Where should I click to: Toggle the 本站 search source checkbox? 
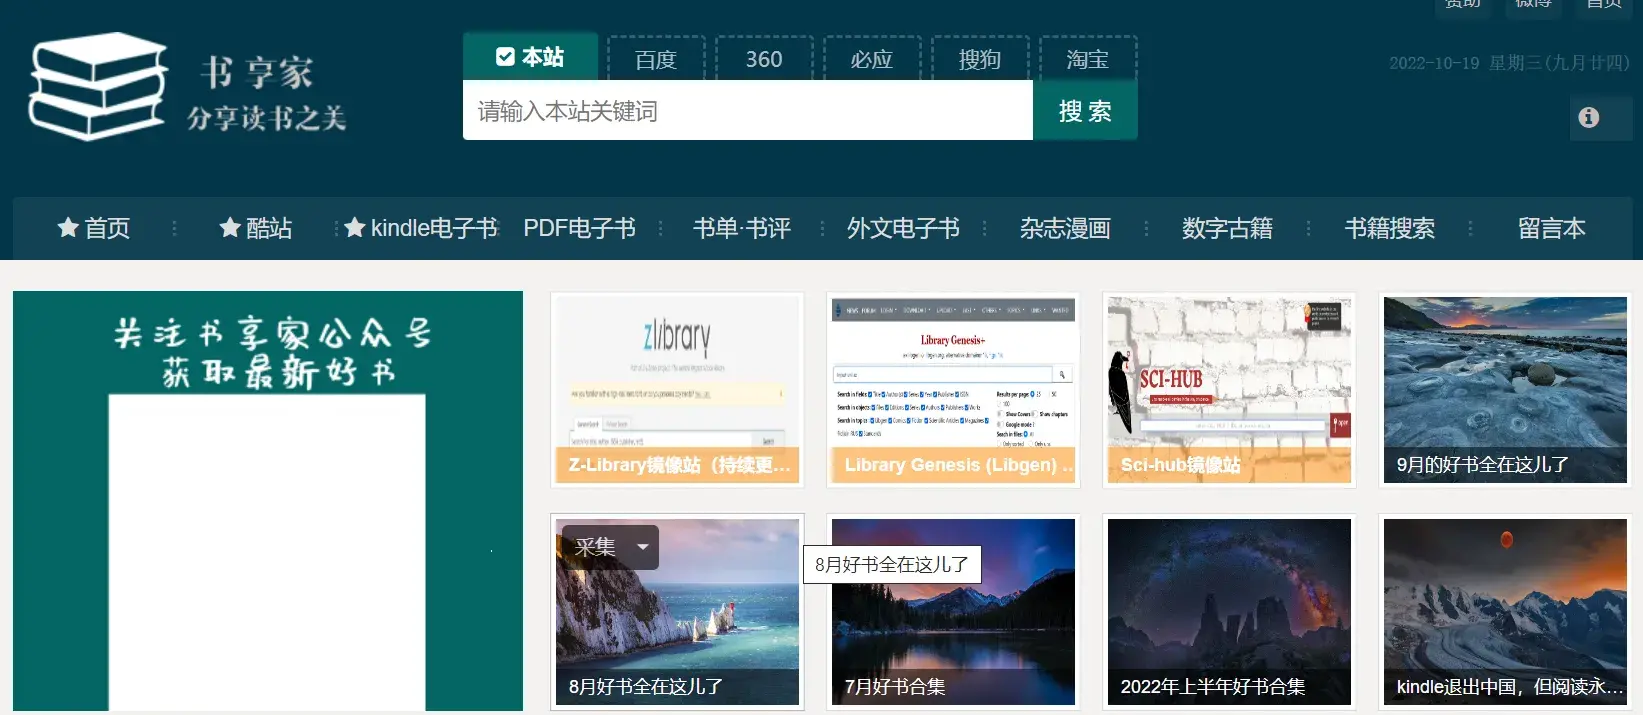tap(506, 57)
